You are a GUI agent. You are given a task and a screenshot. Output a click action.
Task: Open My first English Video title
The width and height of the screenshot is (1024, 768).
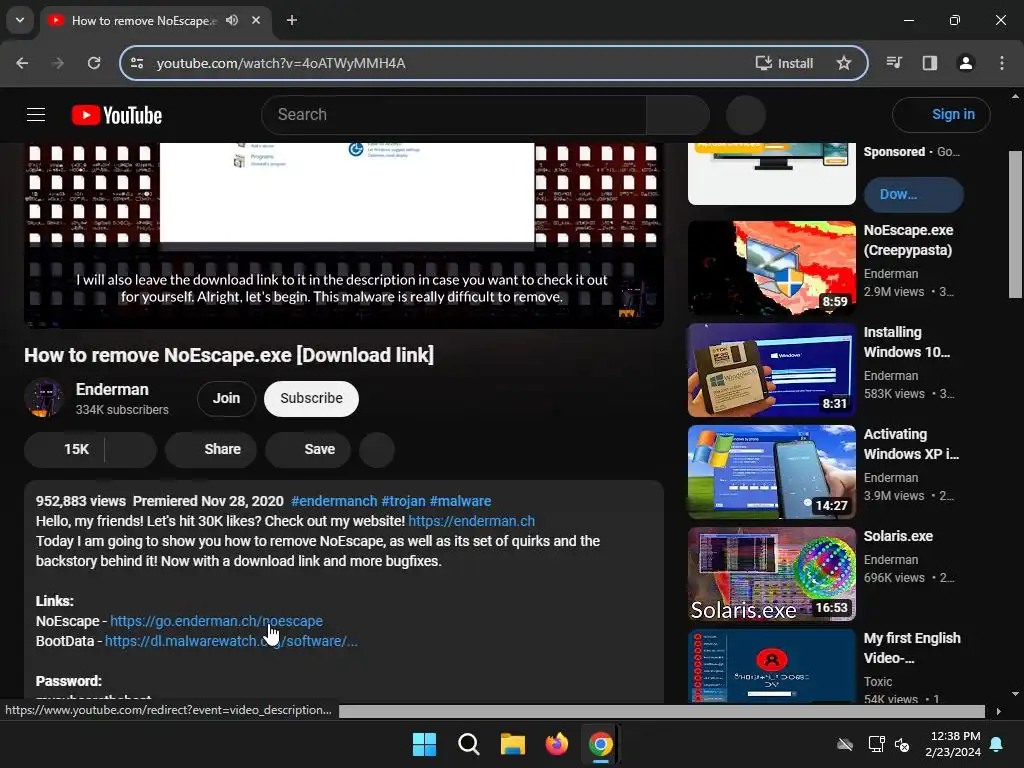[x=912, y=648]
